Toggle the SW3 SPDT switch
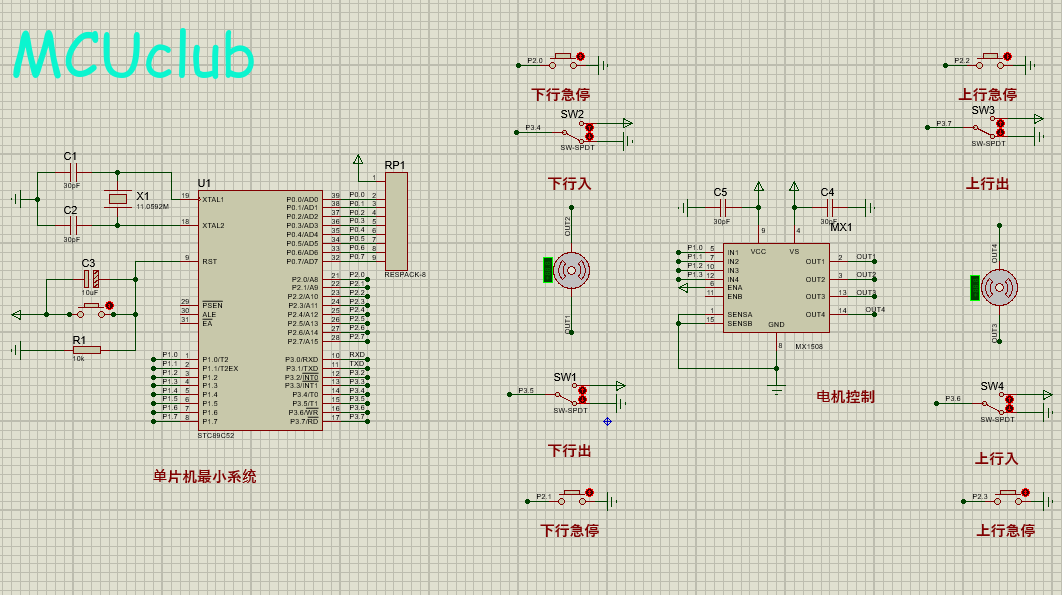This screenshot has height=595, width=1062. [x=989, y=127]
